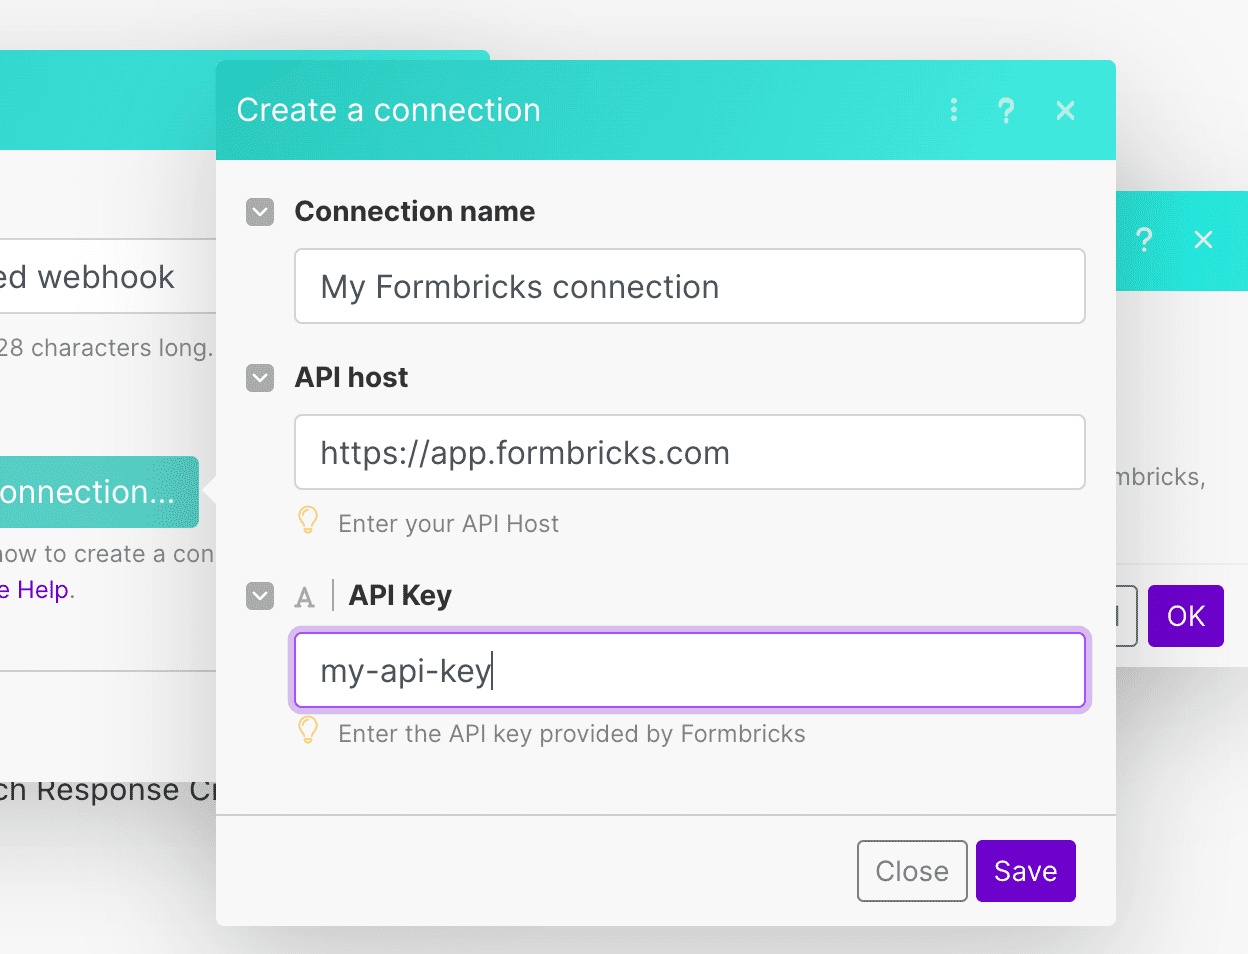Click the 'A' text type icon beside API Key
1248x954 pixels.
click(x=305, y=597)
